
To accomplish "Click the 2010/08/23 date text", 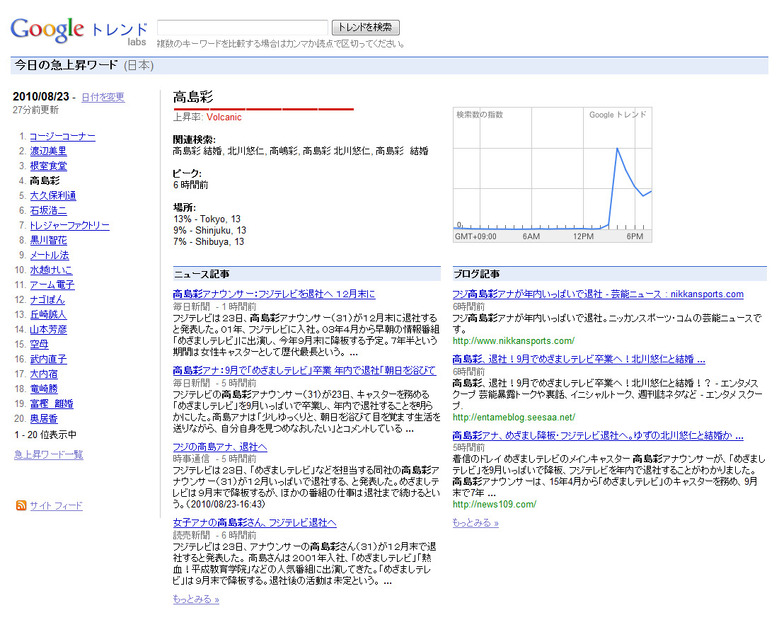I will [x=41, y=96].
